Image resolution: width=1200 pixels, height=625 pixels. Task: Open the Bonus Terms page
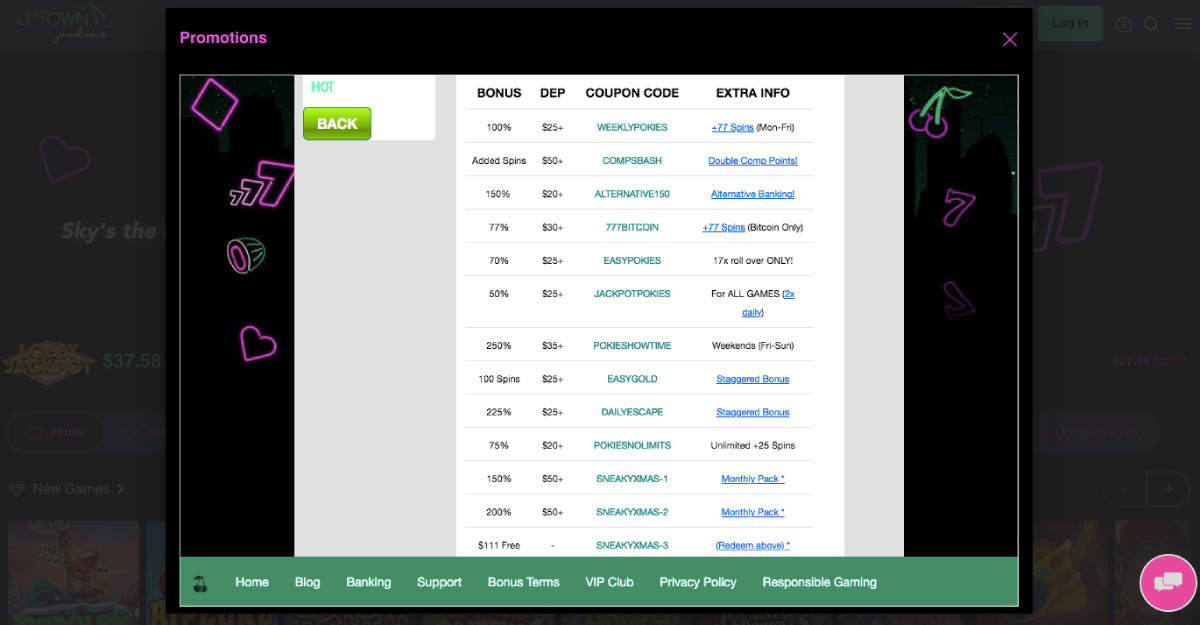pyautogui.click(x=523, y=582)
